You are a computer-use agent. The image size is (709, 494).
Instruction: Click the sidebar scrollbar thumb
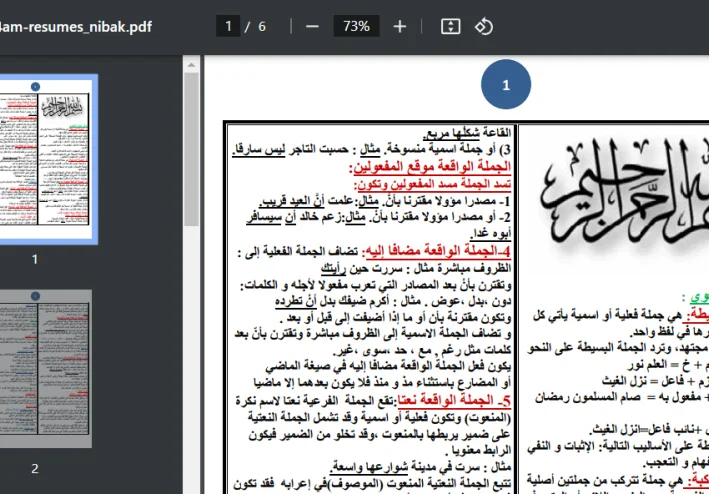pyautogui.click(x=191, y=149)
